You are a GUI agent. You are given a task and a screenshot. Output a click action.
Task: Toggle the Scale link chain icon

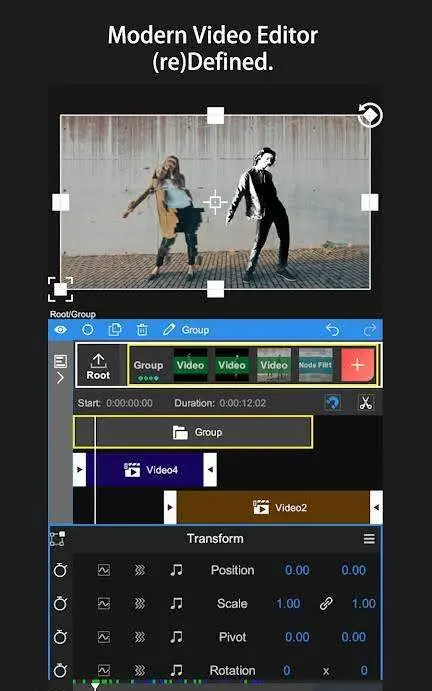(x=326, y=603)
